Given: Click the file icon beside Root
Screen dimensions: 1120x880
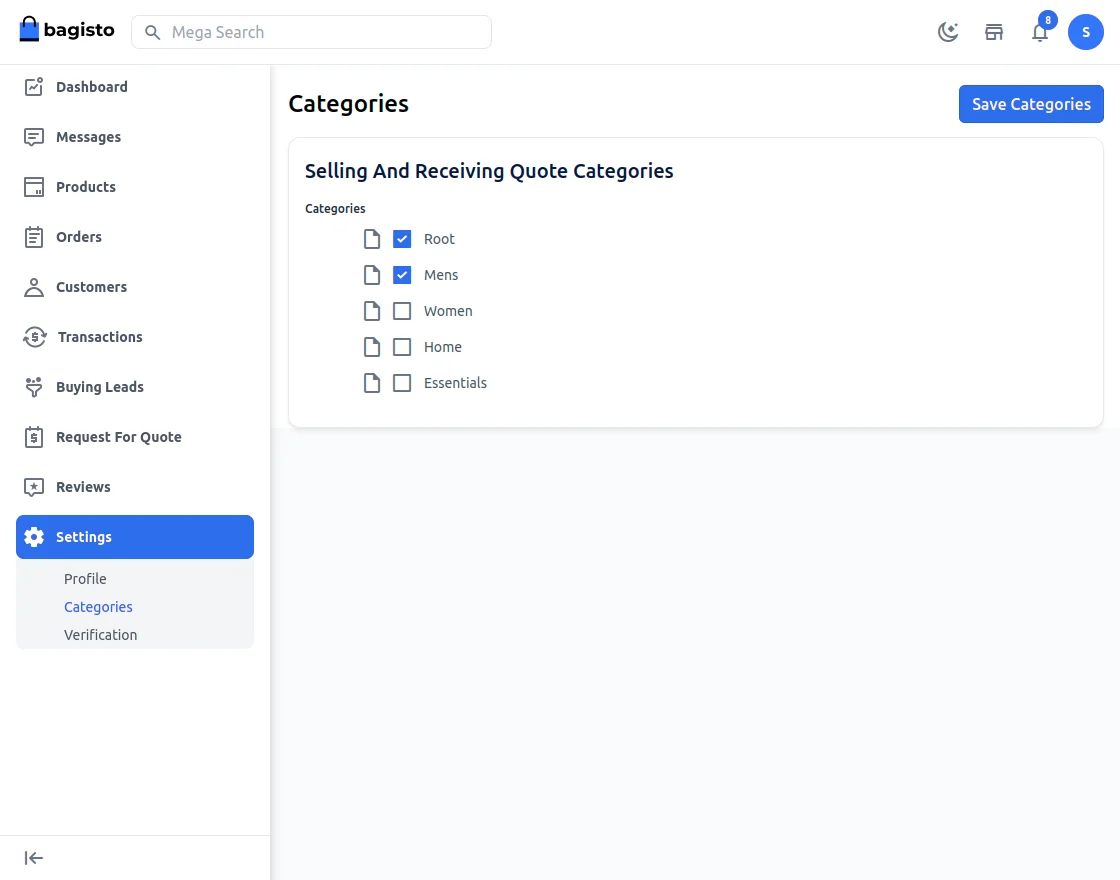Looking at the screenshot, I should pos(372,239).
